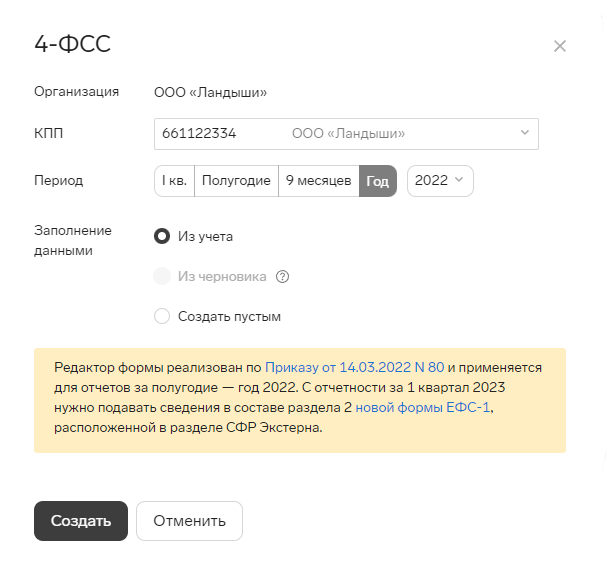Click the ООО «Ландыши» organization name text
This screenshot has height=568, width=610.
[210, 92]
